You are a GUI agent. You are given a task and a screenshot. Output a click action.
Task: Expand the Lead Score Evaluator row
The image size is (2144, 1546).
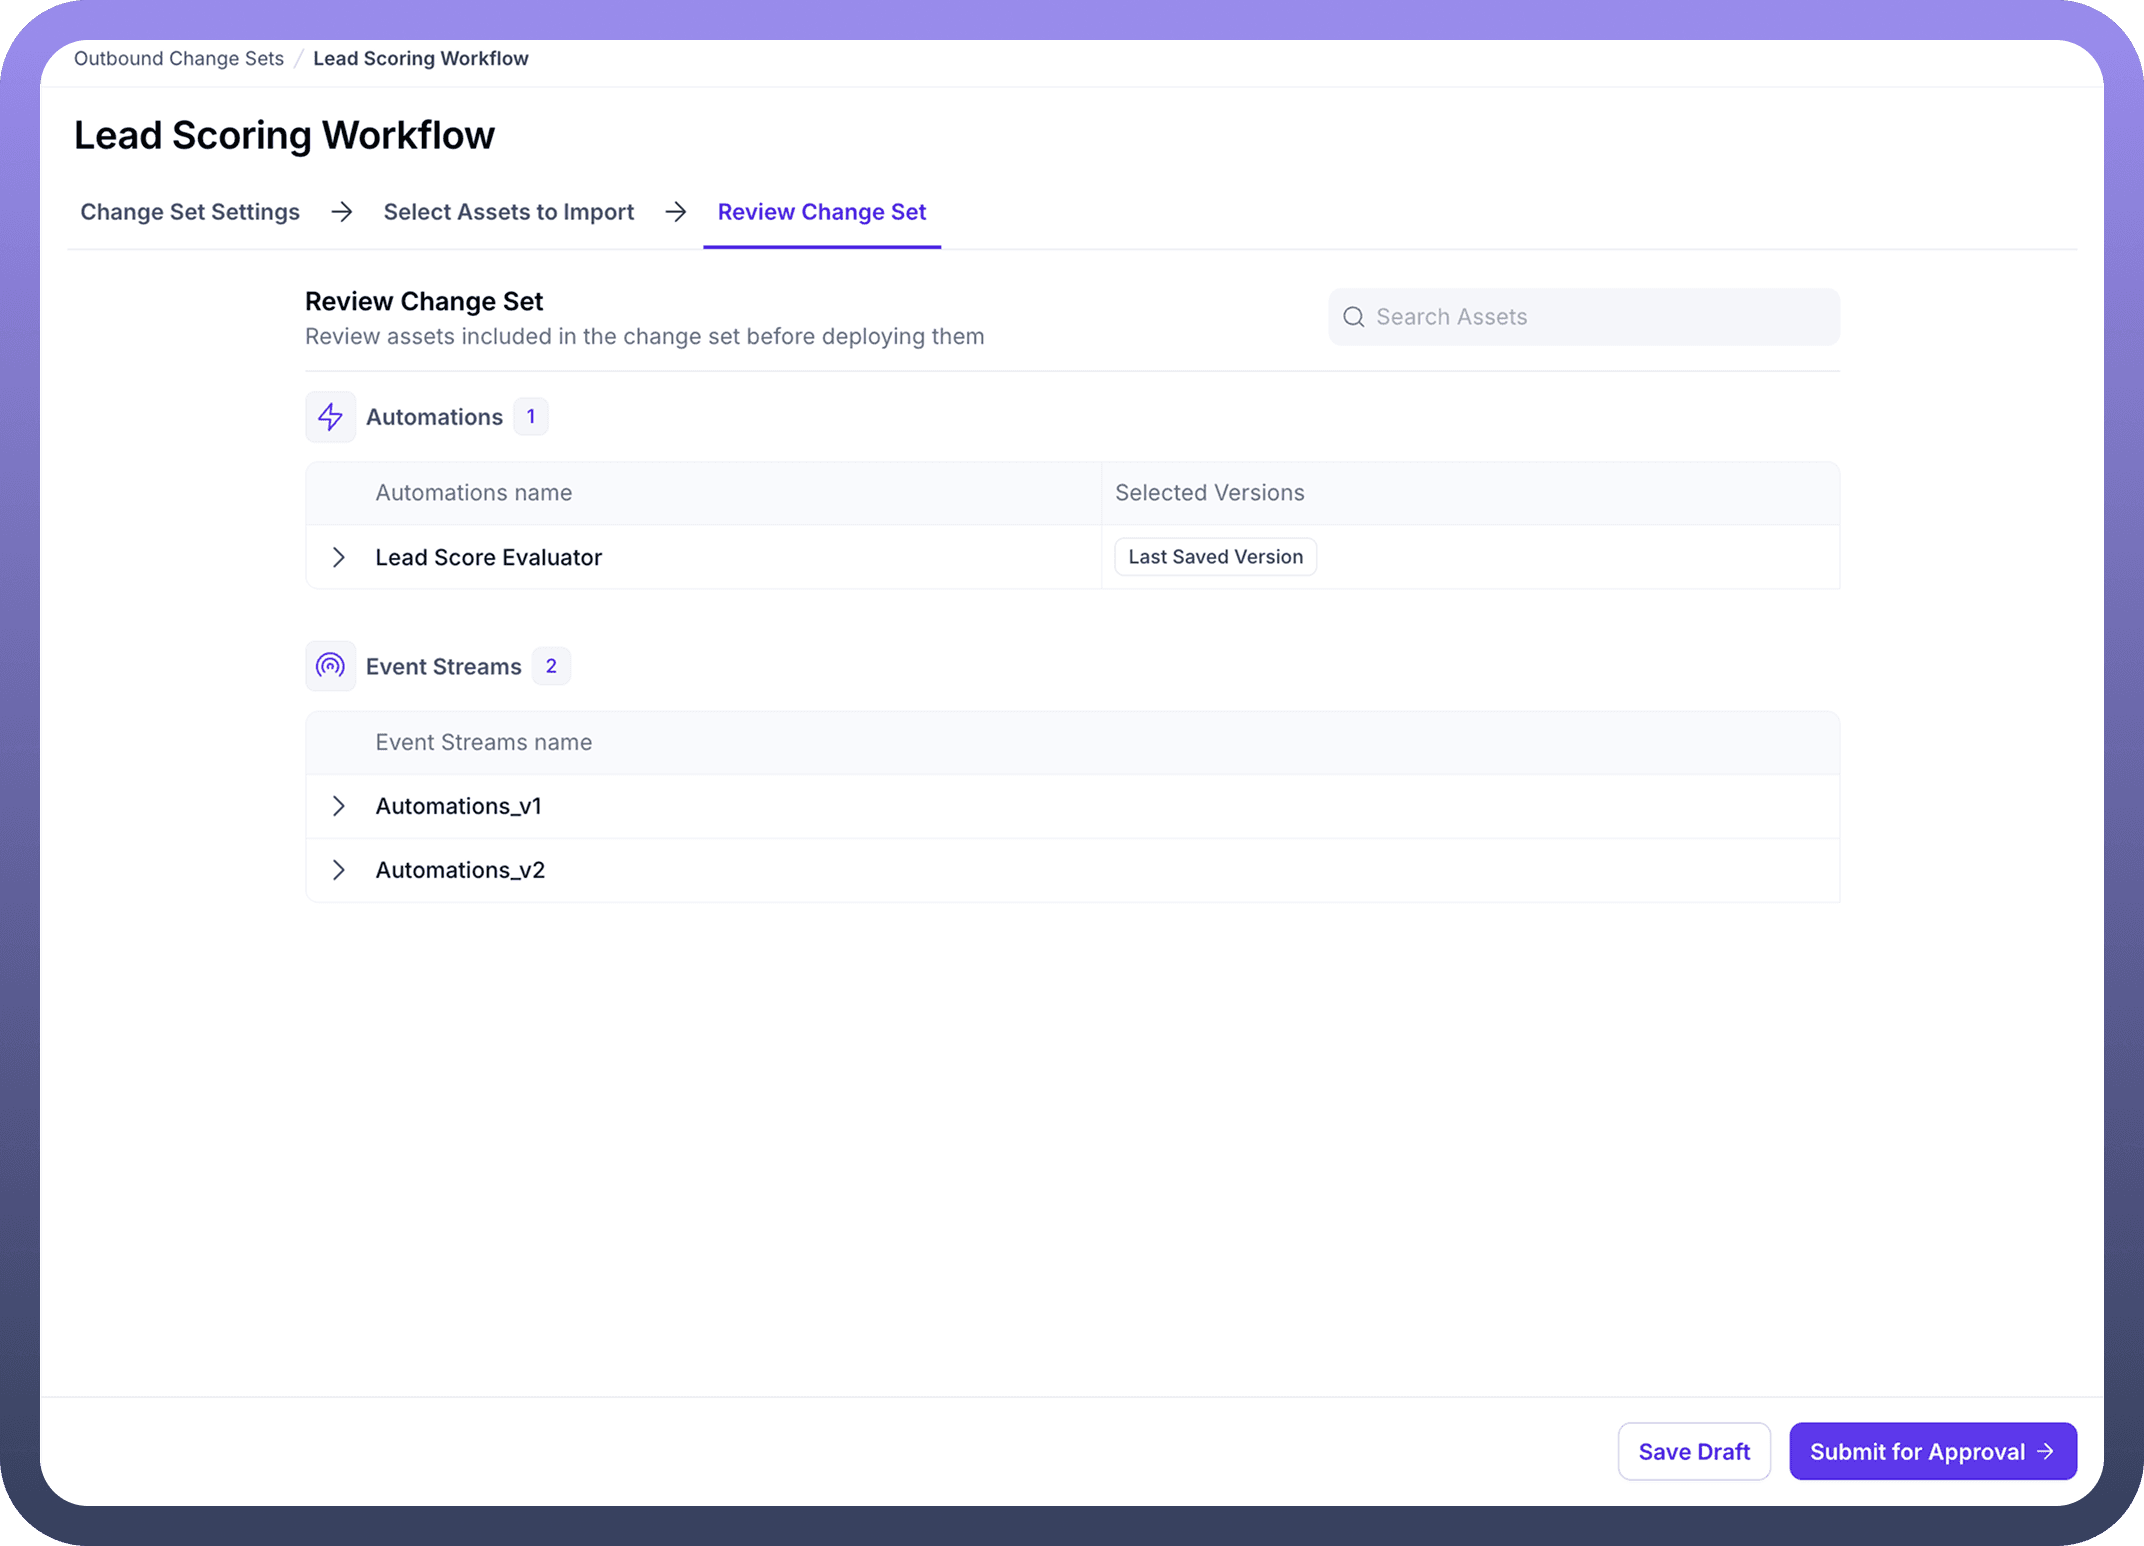338,557
